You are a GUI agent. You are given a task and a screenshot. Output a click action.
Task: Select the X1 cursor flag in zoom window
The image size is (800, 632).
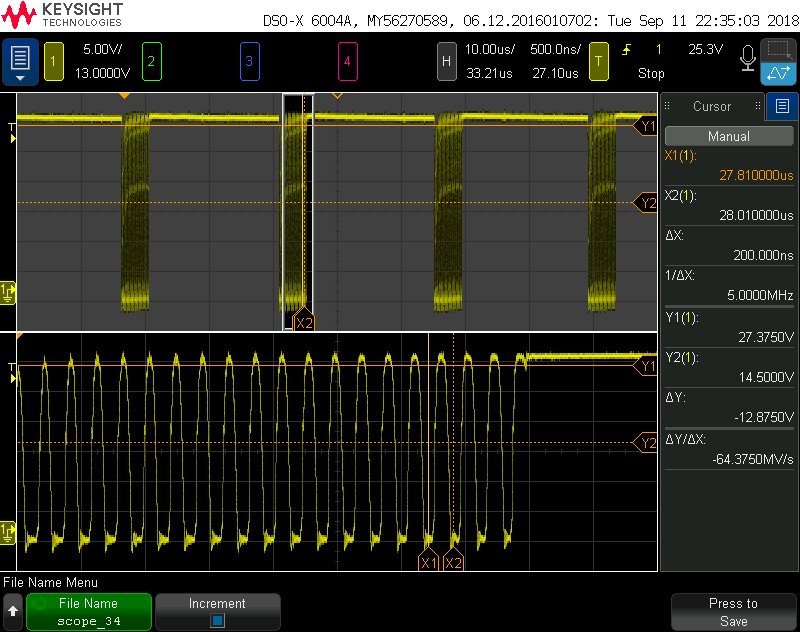pyautogui.click(x=429, y=560)
